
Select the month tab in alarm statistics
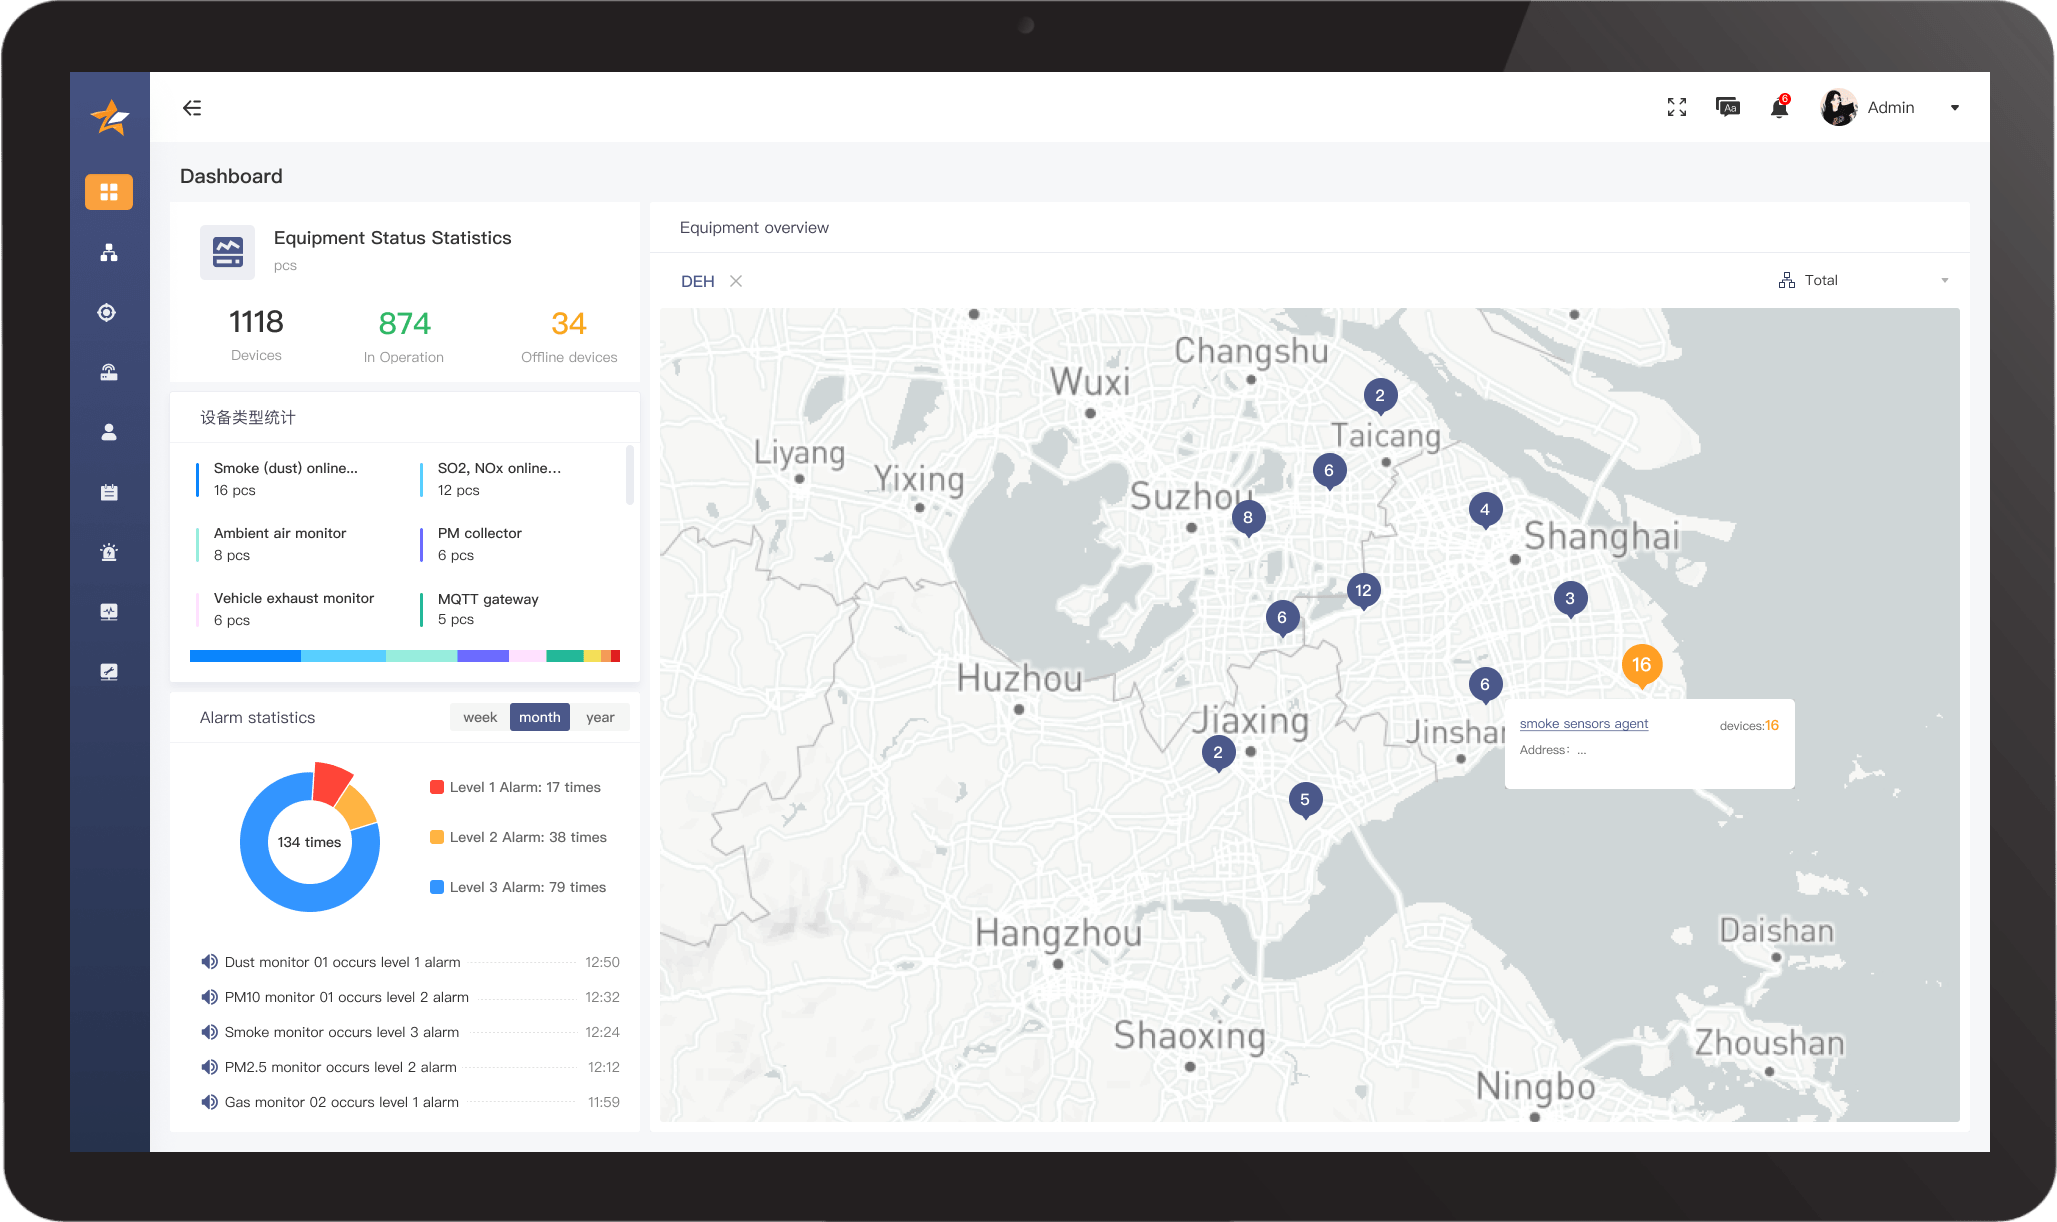pyautogui.click(x=540, y=716)
